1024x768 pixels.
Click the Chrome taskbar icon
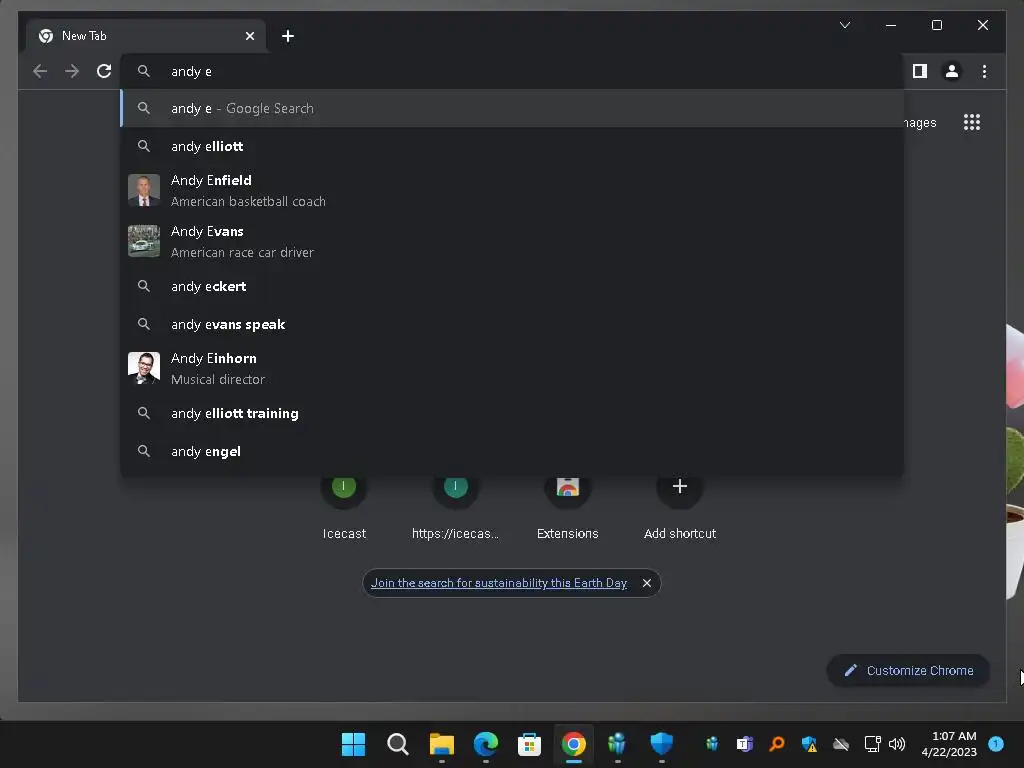point(573,744)
